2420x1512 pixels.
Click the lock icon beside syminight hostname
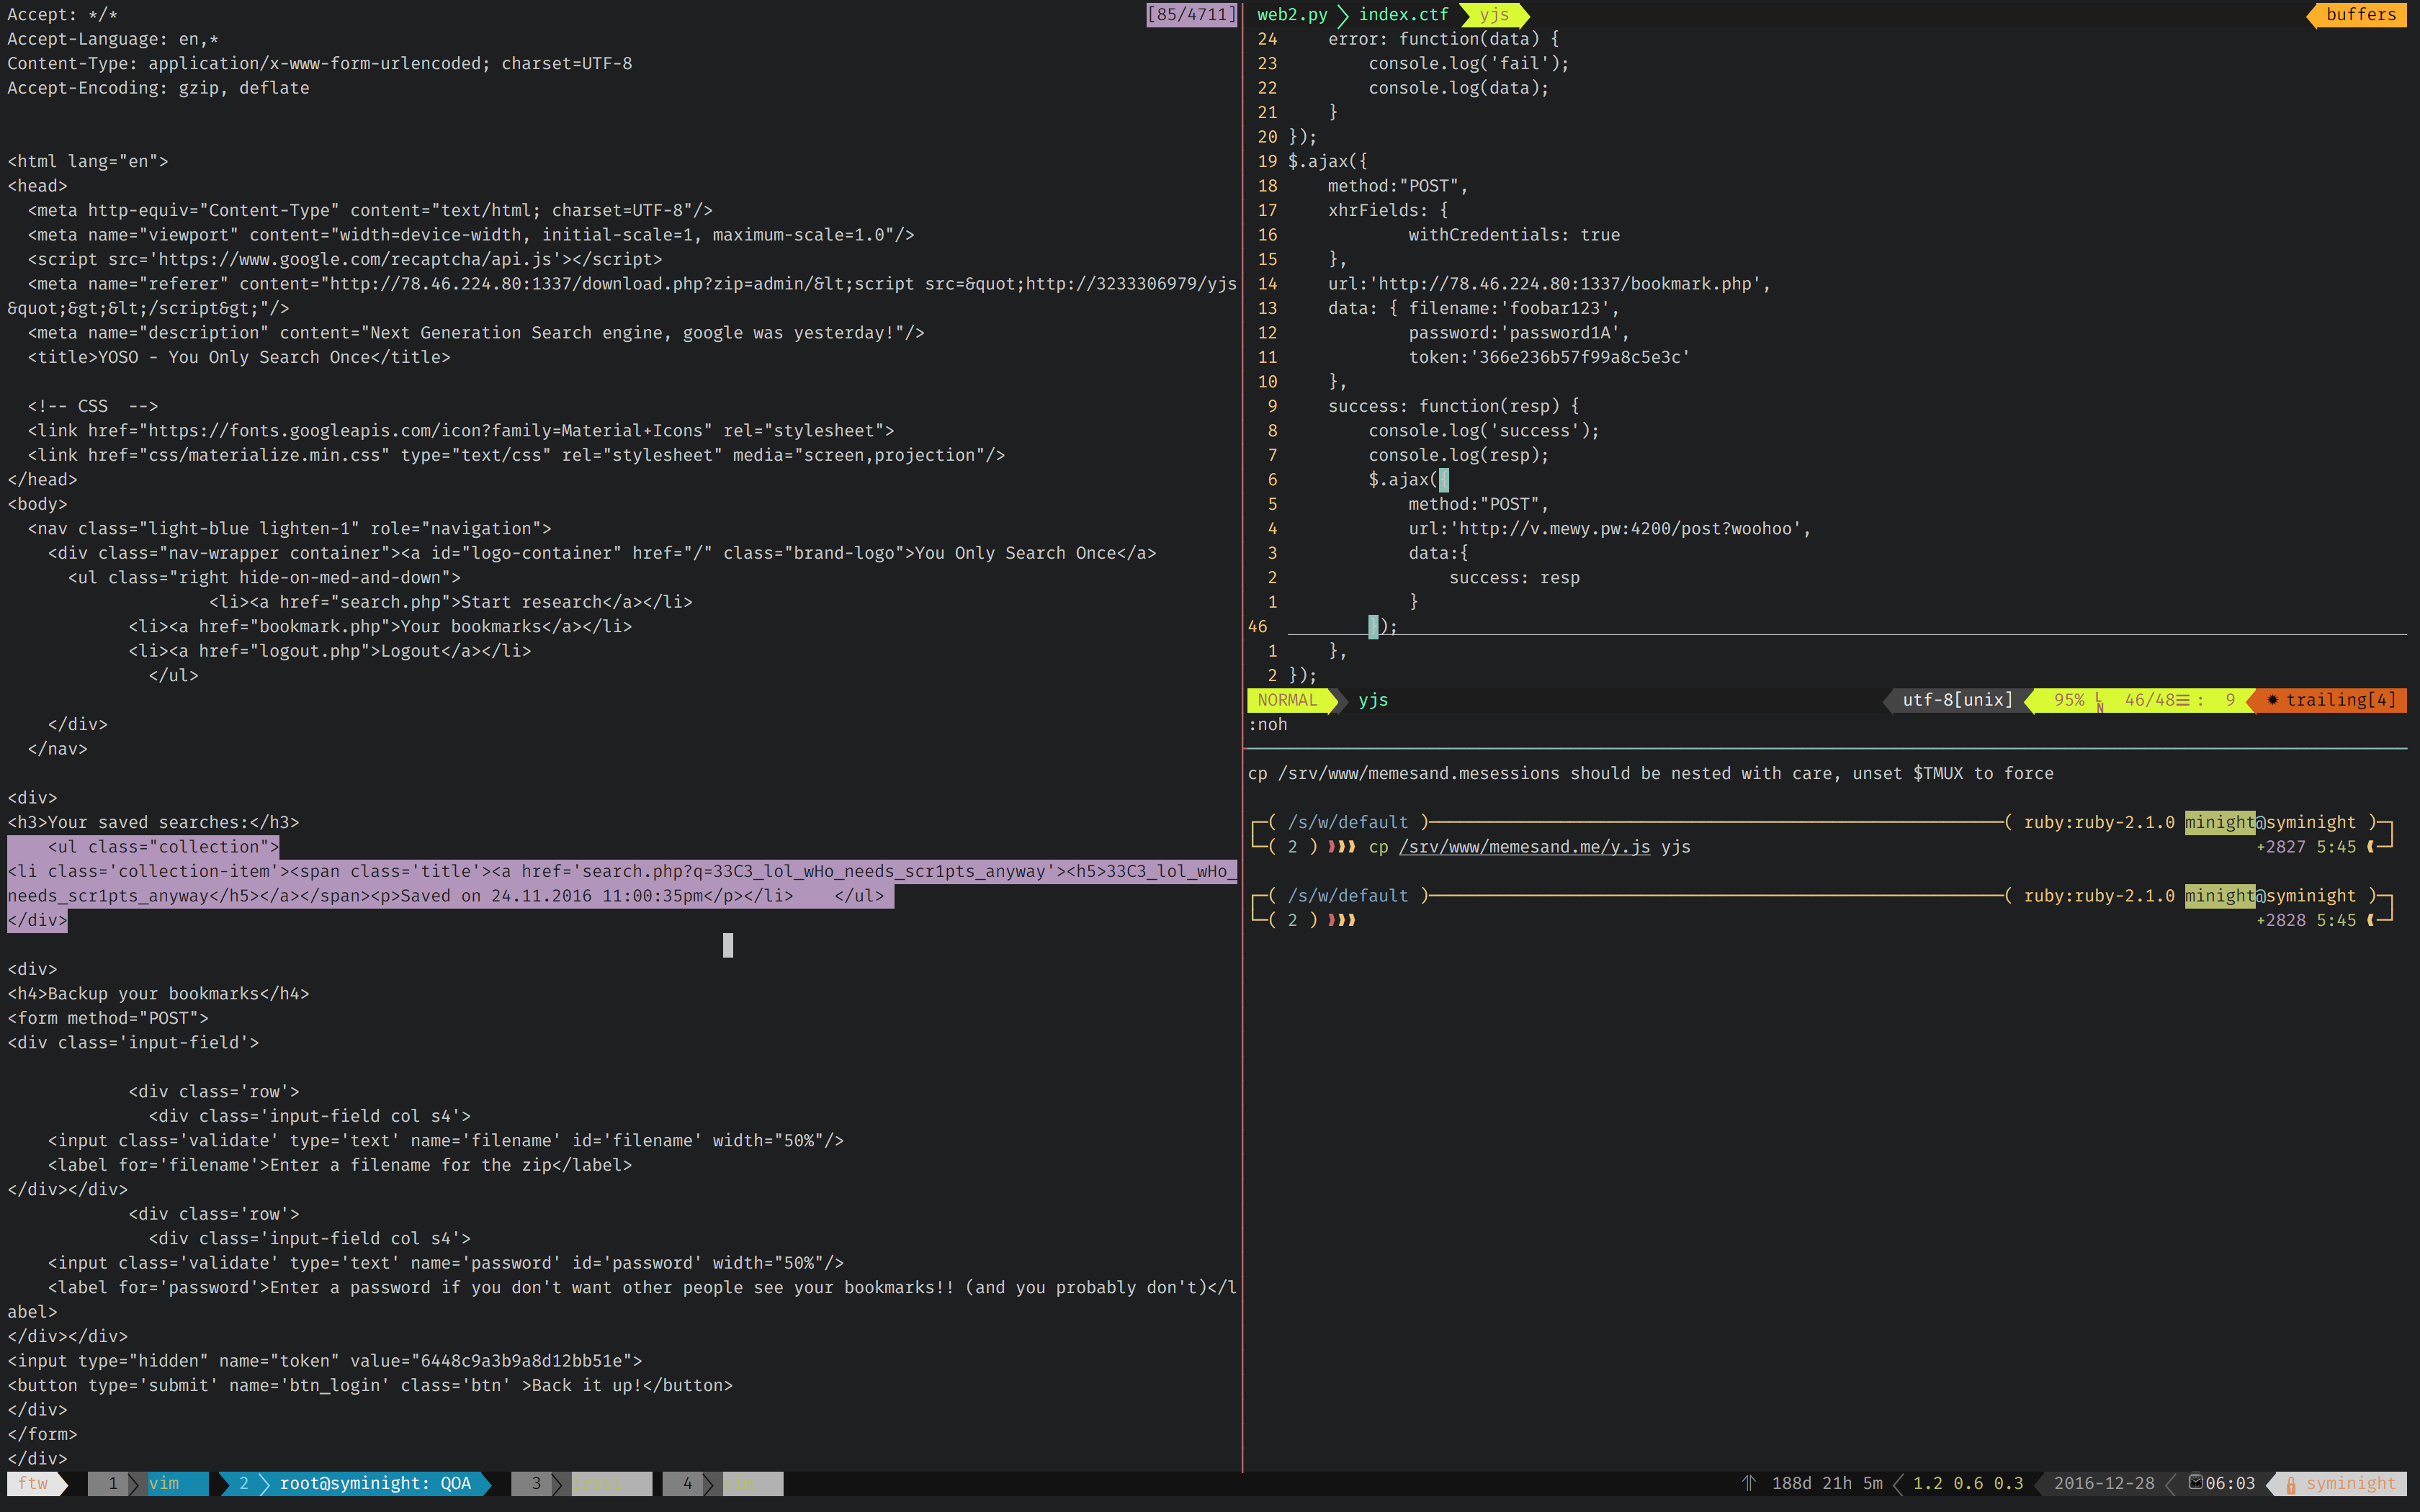[2290, 1484]
